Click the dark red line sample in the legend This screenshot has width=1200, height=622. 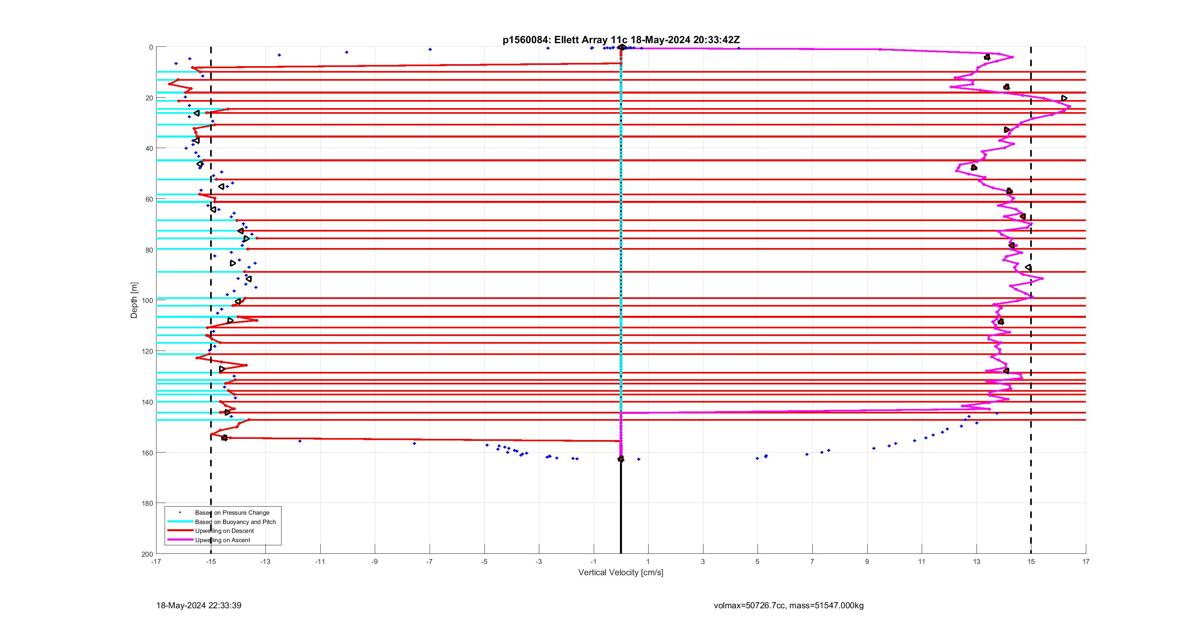(x=180, y=531)
